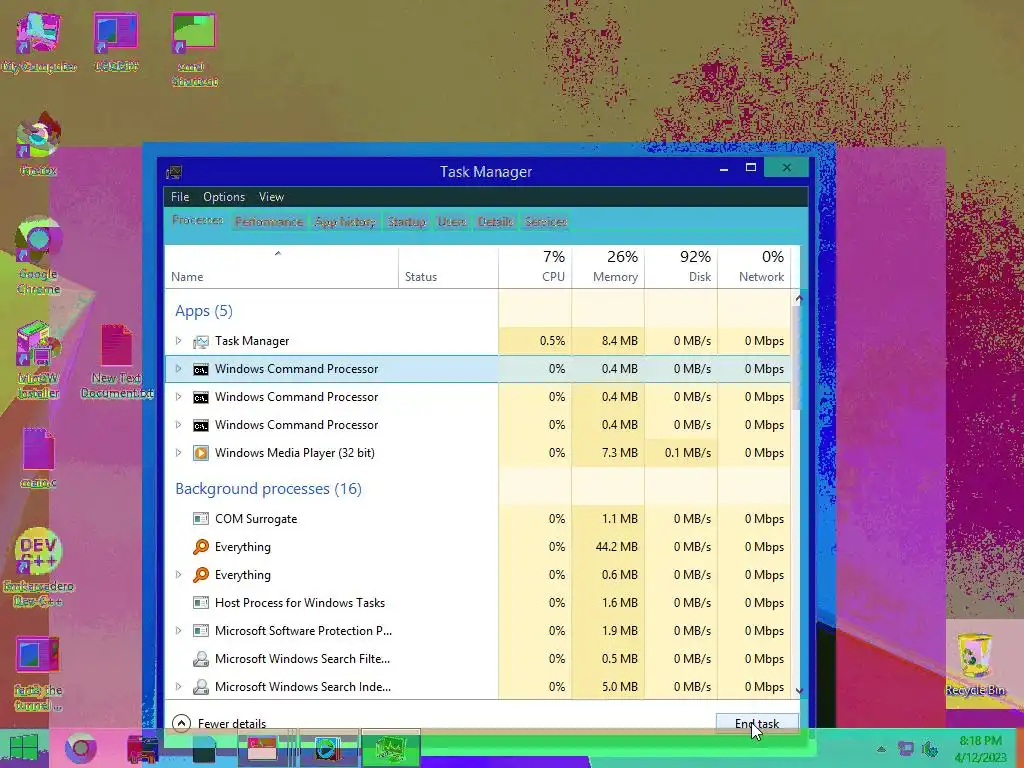
Task: Click the icon of the Everything process using 44.2 MB
Action: click(x=200, y=547)
